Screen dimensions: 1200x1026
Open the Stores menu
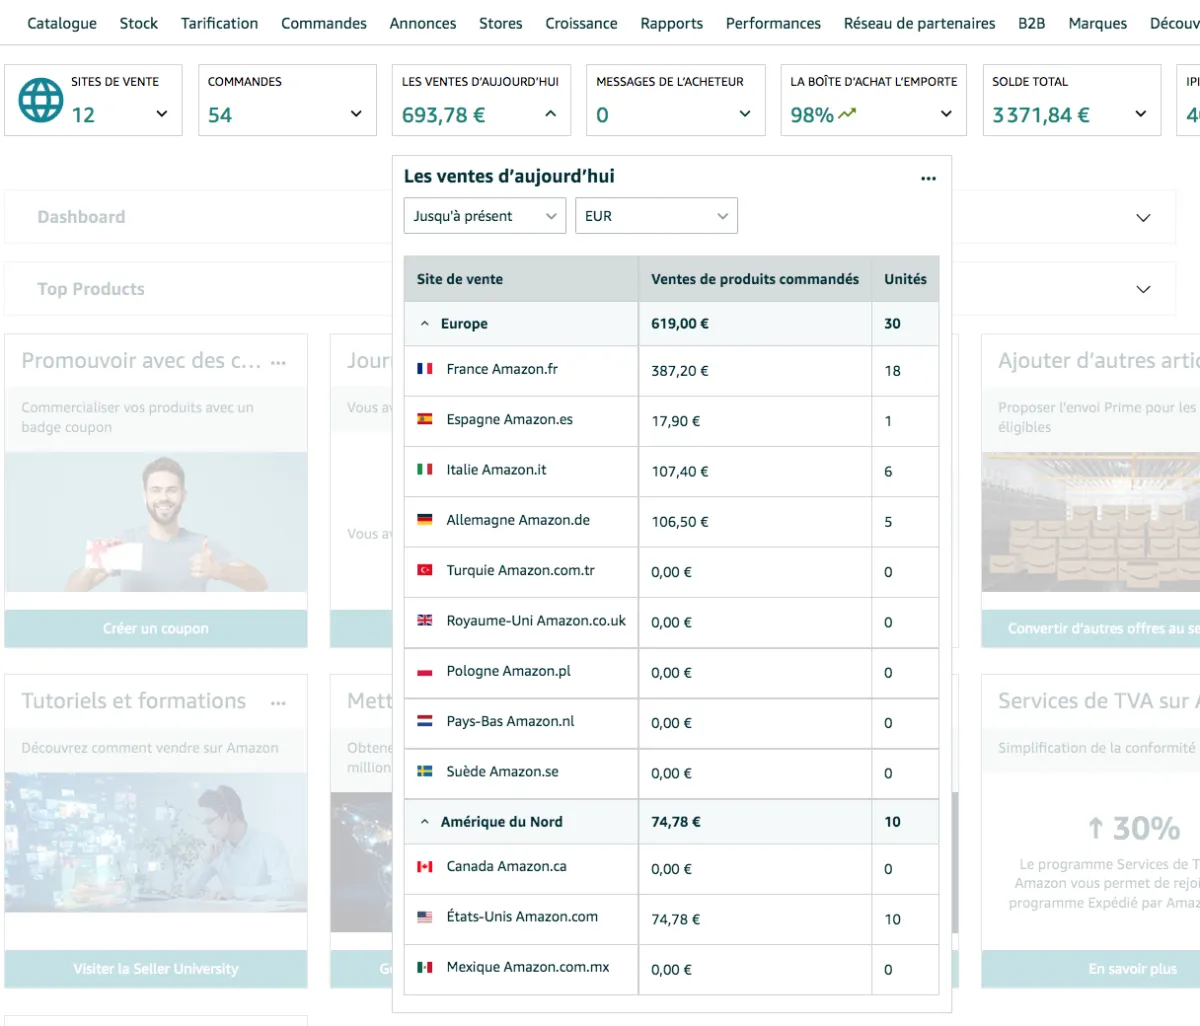(x=501, y=23)
